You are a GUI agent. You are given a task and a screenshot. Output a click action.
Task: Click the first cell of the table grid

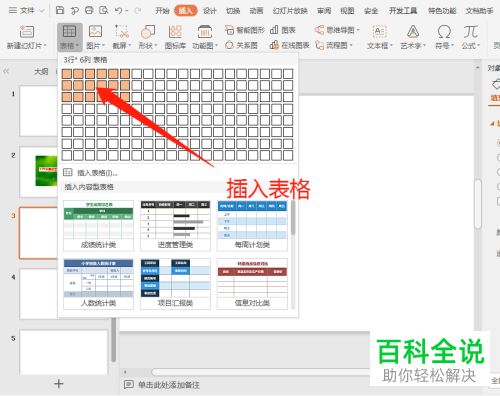pos(67,74)
